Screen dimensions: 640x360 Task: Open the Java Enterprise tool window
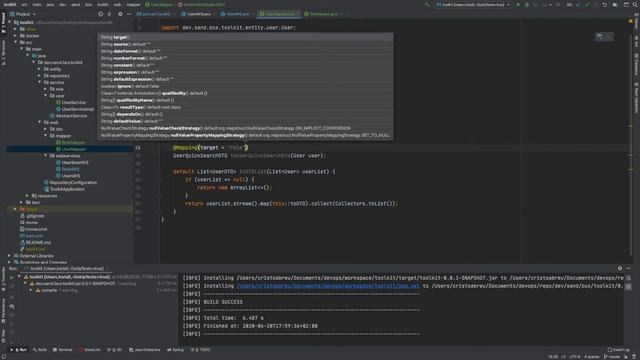point(144,350)
